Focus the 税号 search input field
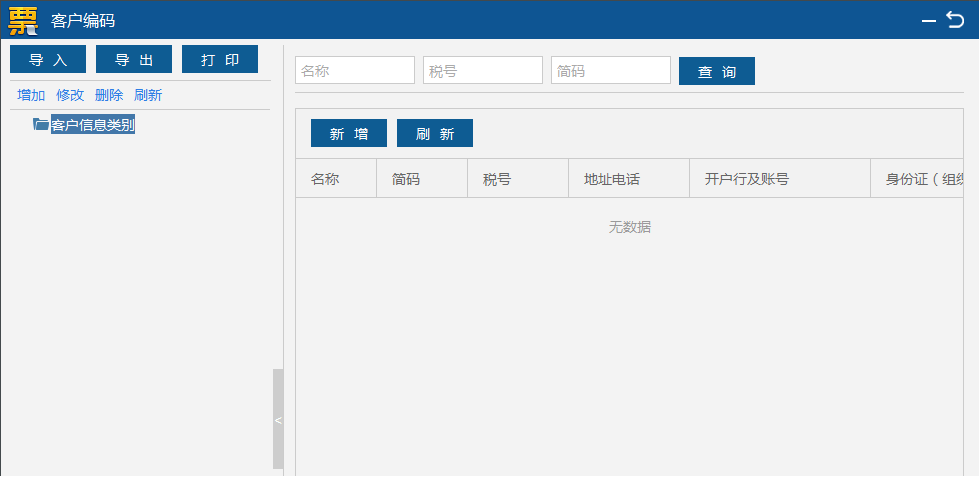 [483, 70]
